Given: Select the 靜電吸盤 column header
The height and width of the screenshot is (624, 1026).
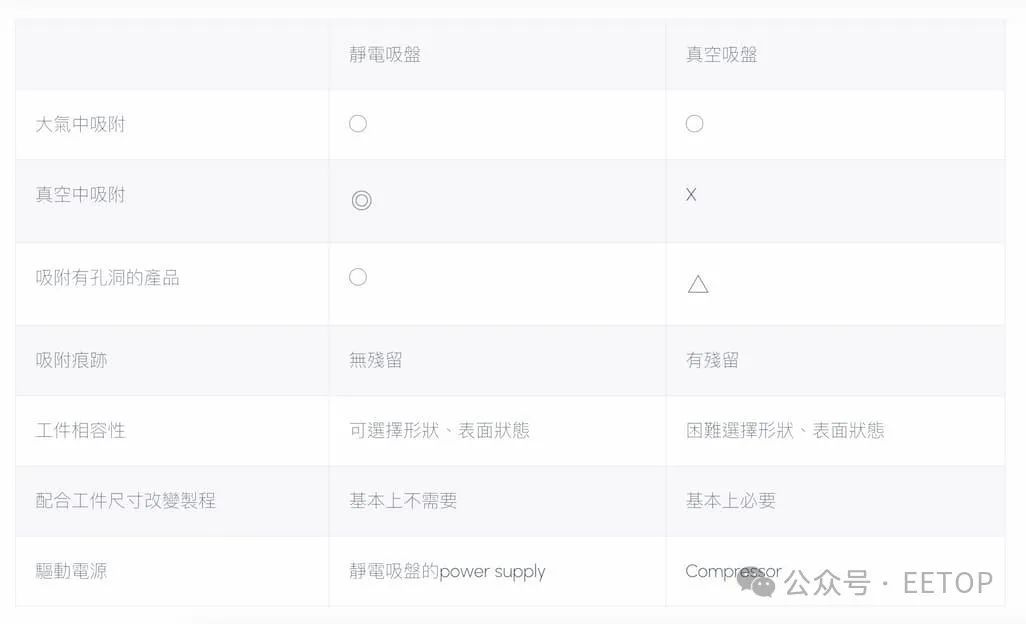Looking at the screenshot, I should pos(385,54).
